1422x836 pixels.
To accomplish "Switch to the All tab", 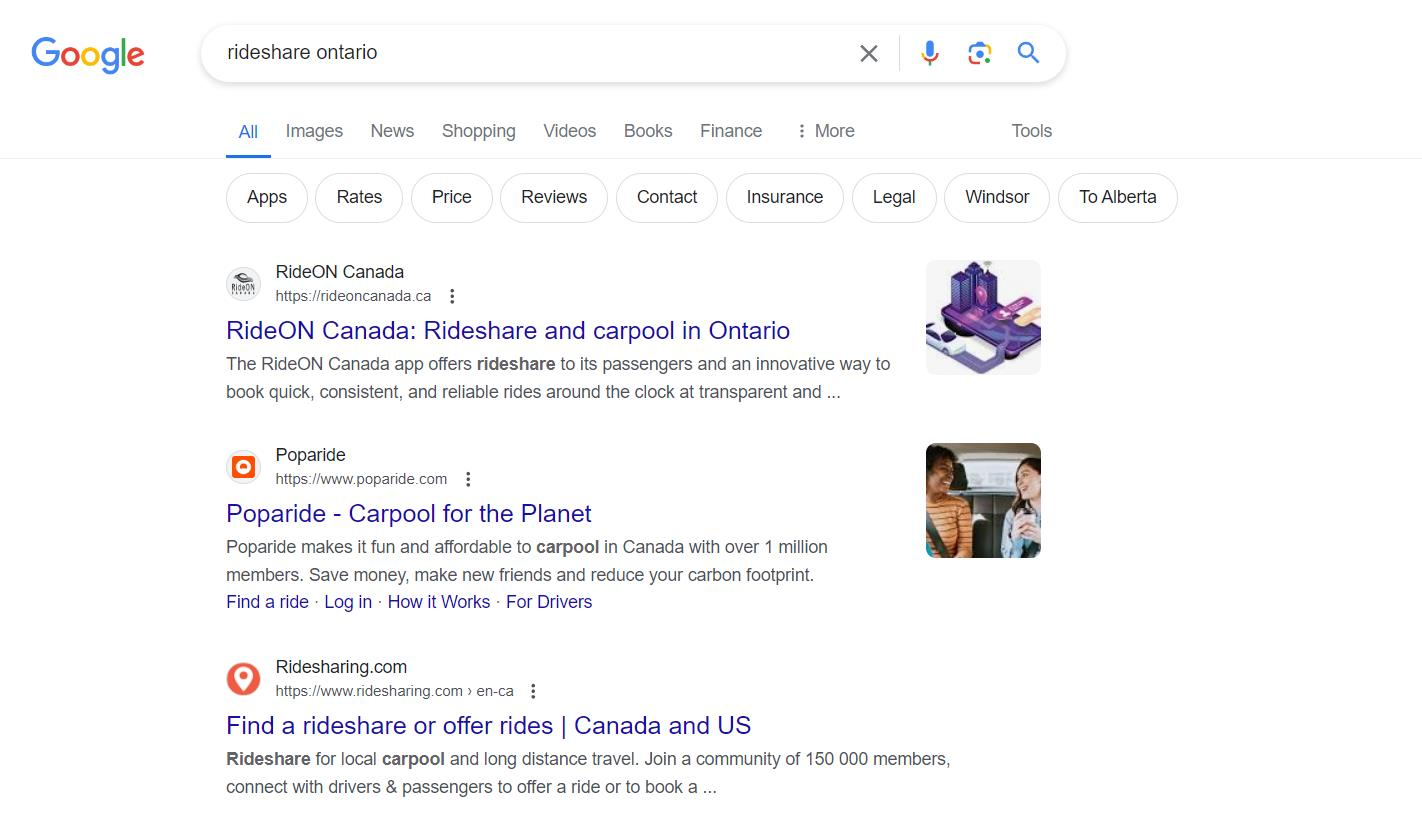I will 248,132.
